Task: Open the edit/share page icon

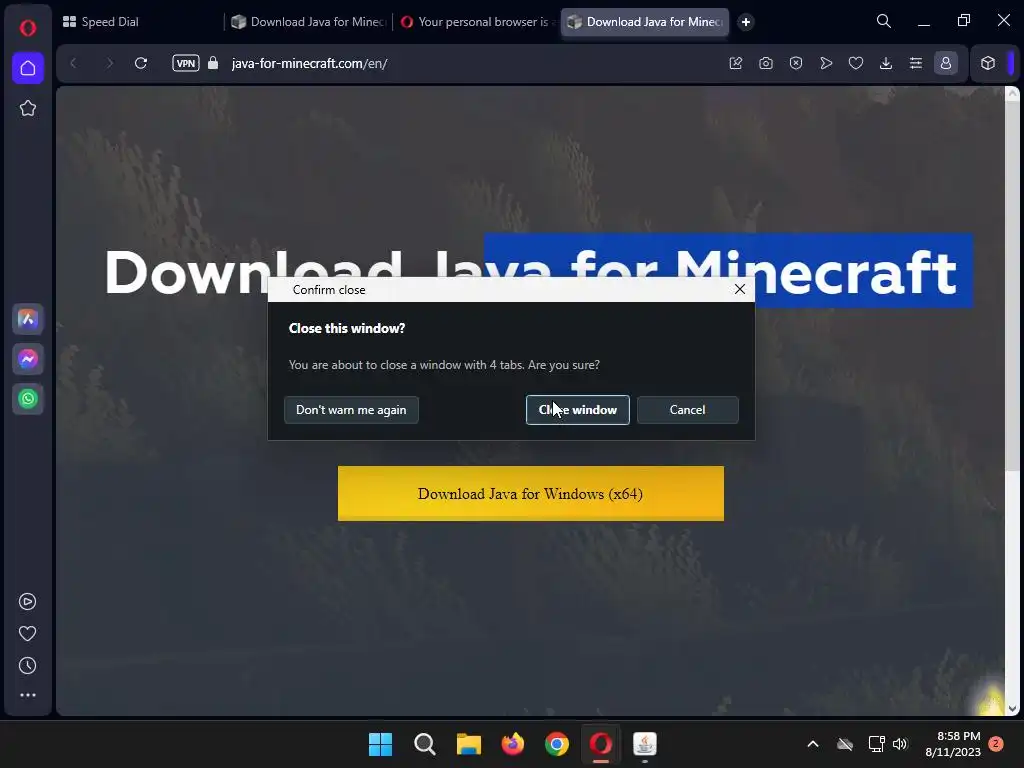Action: click(x=736, y=63)
